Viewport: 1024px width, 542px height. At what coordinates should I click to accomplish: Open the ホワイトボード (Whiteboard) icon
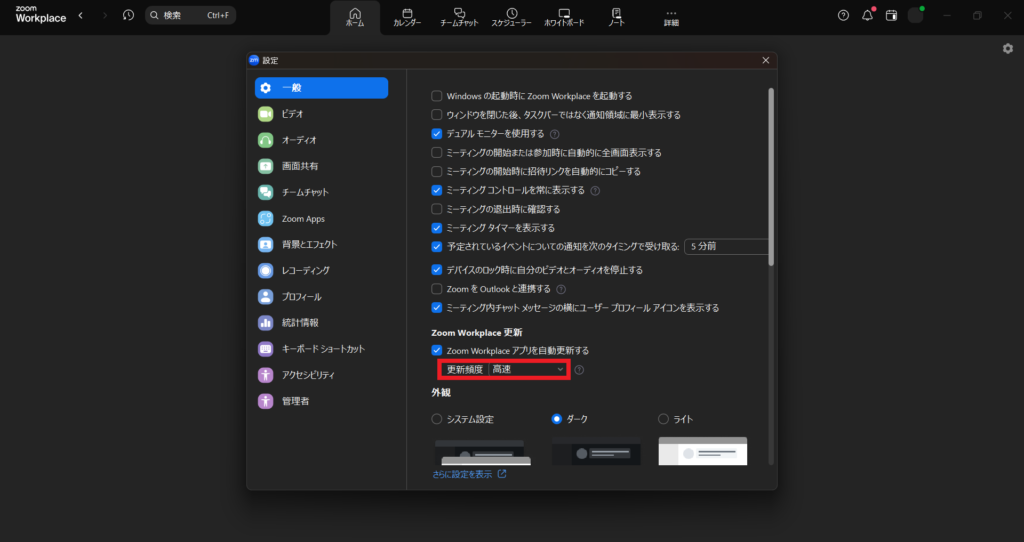[564, 17]
